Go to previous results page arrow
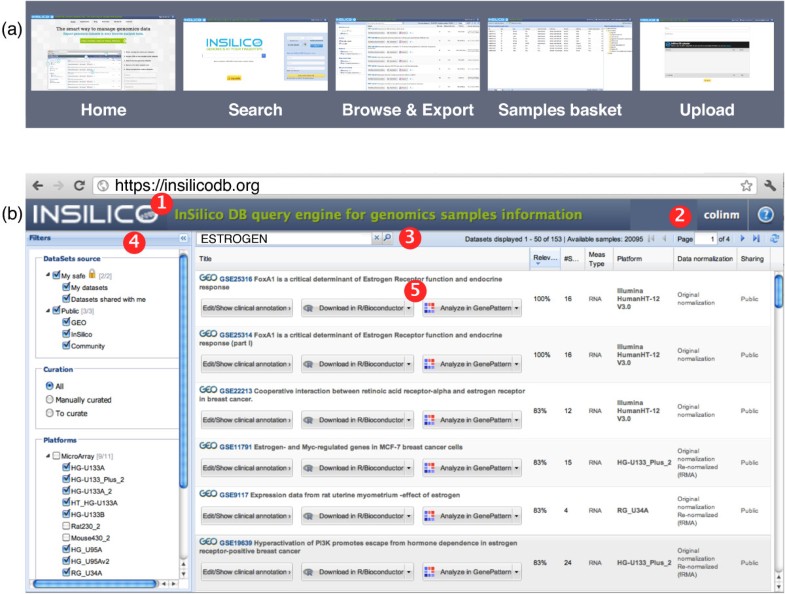 pyautogui.click(x=664, y=239)
